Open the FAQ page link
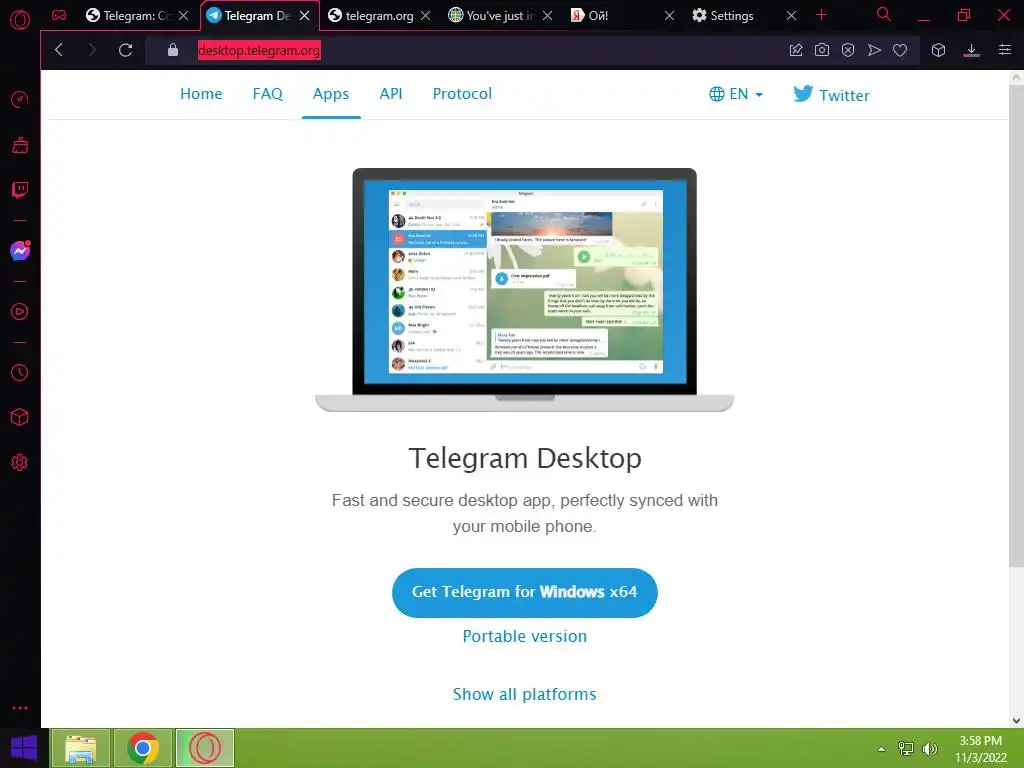The image size is (1024, 768). coord(268,94)
